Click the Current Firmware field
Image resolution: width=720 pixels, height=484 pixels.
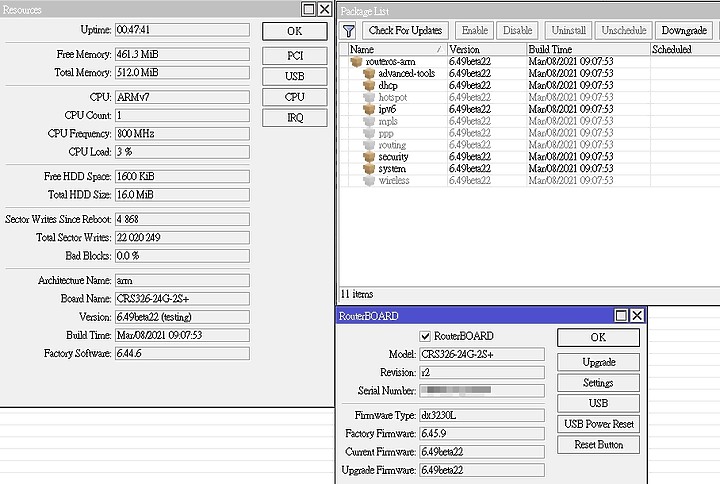[x=482, y=452]
